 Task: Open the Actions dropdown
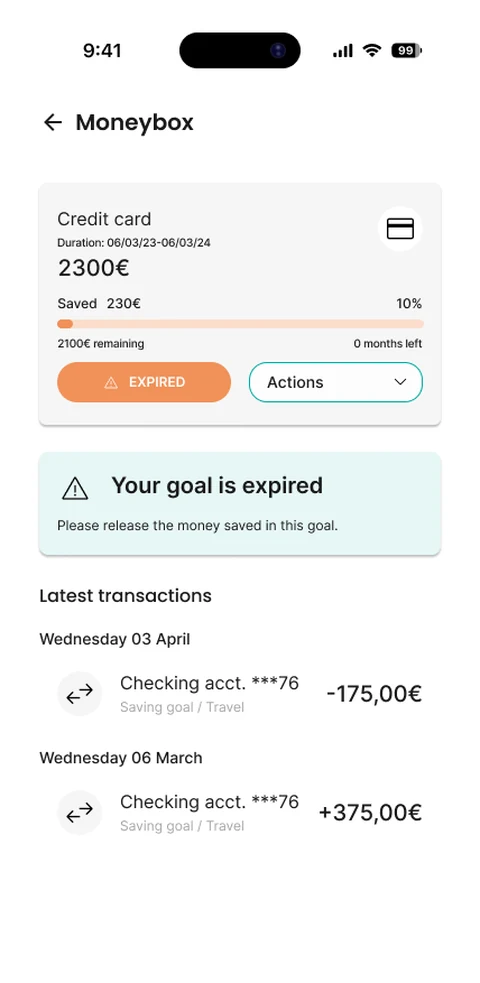336,382
